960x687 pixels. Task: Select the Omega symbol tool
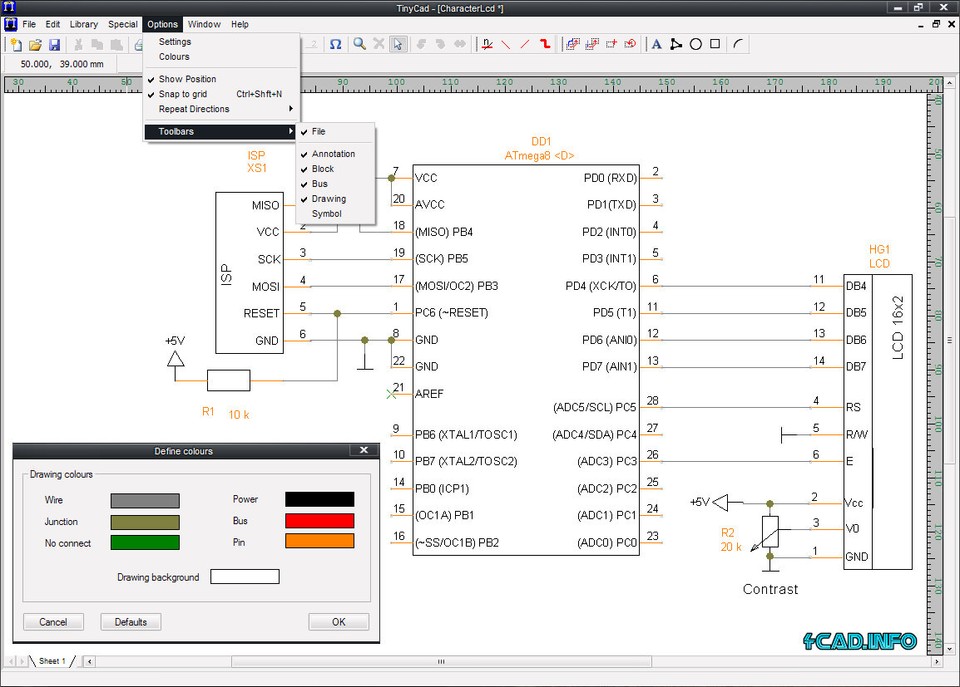336,44
